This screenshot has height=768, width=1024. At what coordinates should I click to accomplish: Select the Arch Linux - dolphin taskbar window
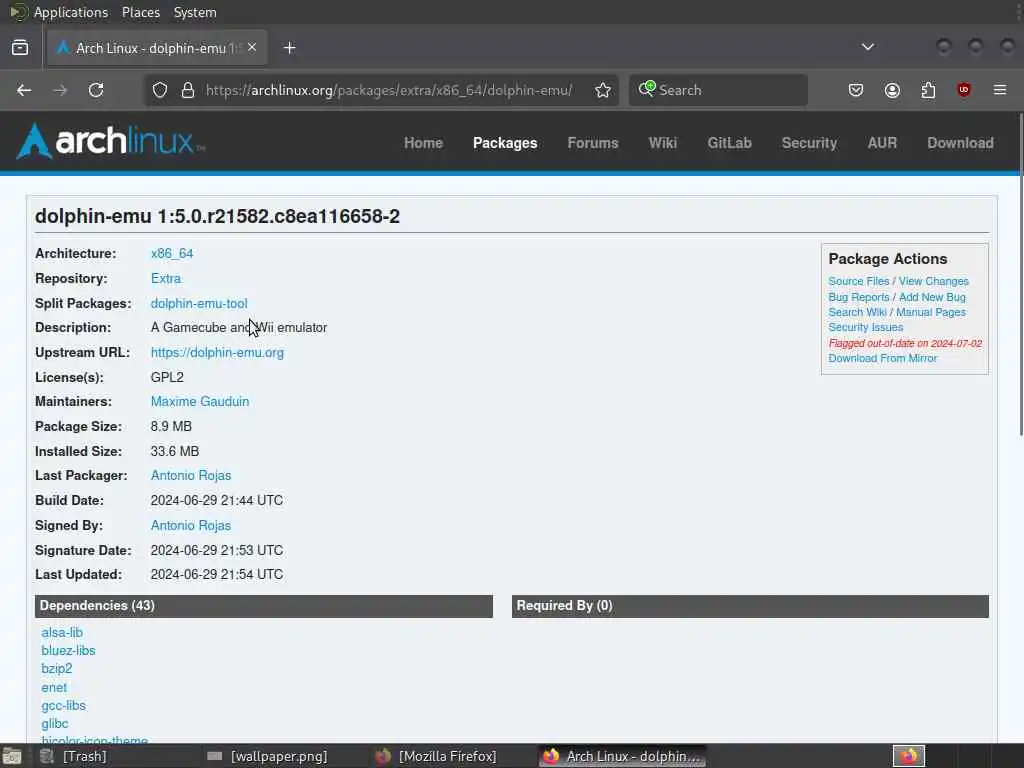[622, 756]
